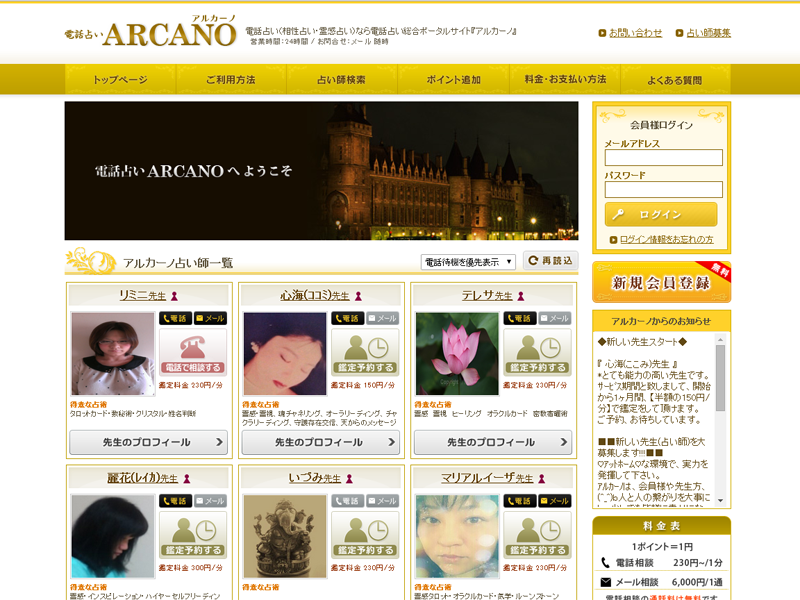Click マリアルイーザ先生 メール status icon
The height and width of the screenshot is (600, 800).
coord(555,501)
